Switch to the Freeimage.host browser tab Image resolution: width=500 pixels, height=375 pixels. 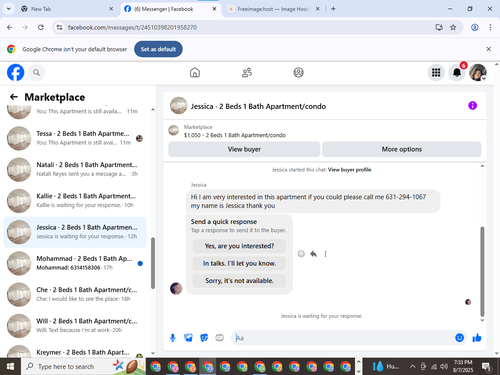pos(273,9)
